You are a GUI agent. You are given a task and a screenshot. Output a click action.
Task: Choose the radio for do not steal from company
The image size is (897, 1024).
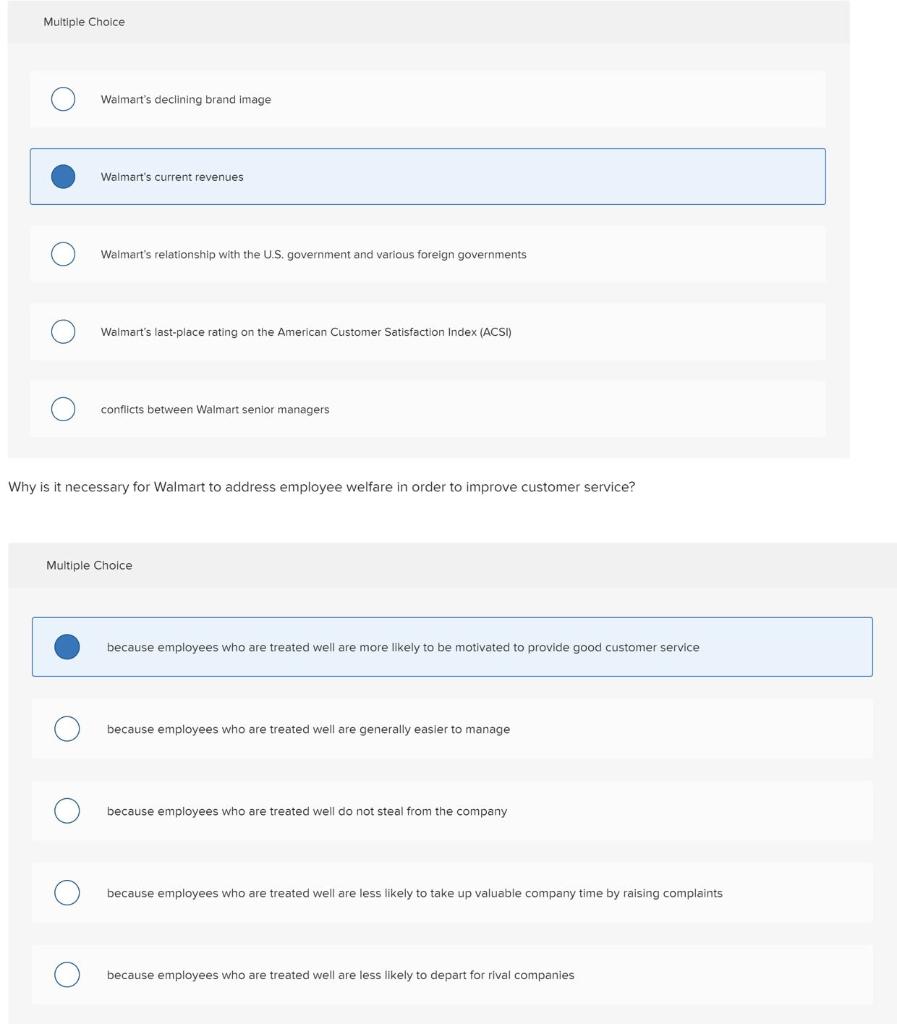[x=67, y=811]
